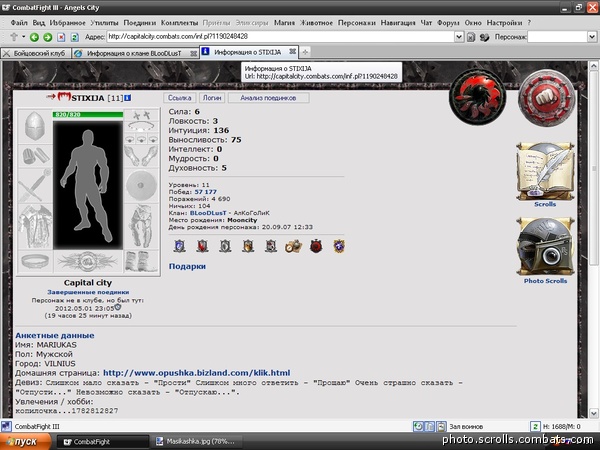Click the green Forward navigation arrow
The height and width of the screenshot is (450, 600).
point(47,37)
